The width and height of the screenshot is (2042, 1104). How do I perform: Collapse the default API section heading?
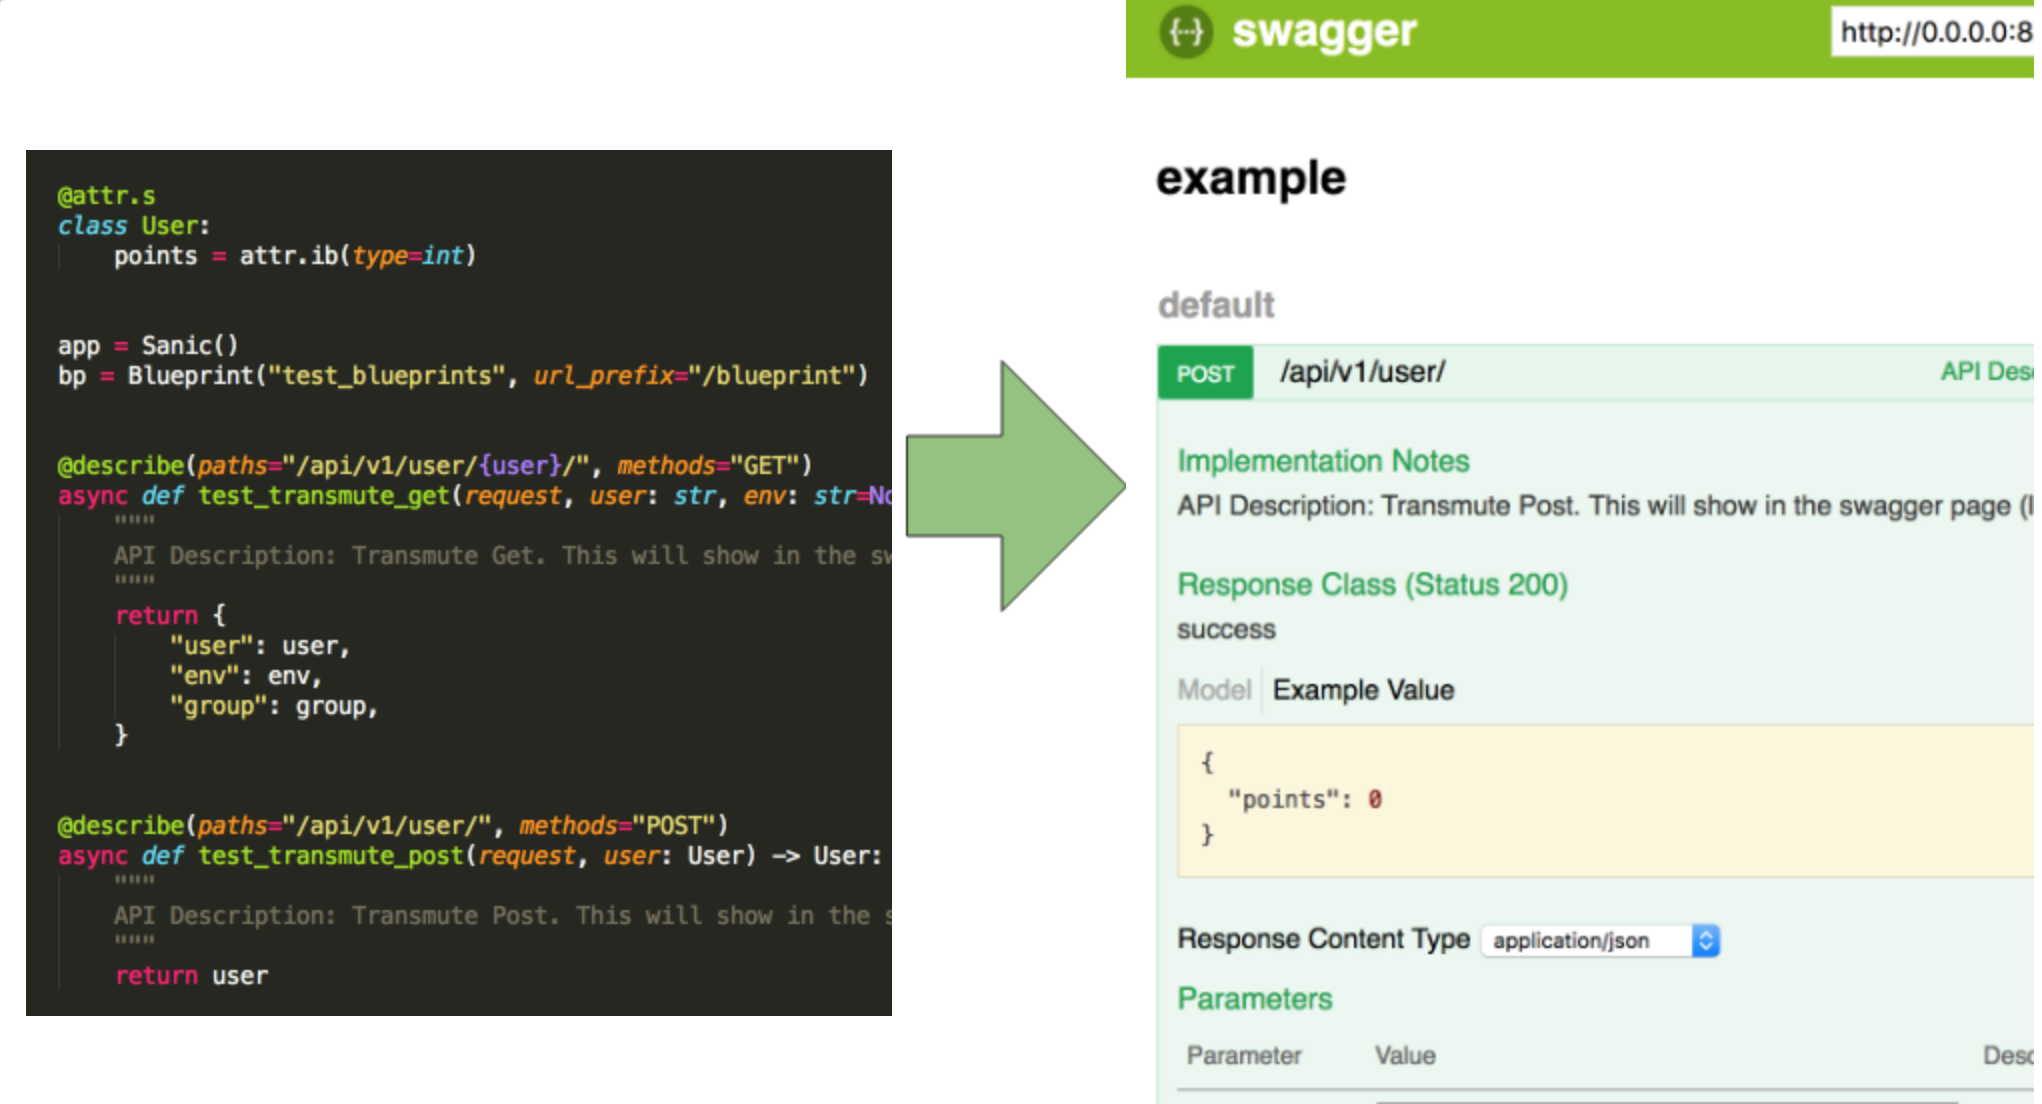point(1216,305)
